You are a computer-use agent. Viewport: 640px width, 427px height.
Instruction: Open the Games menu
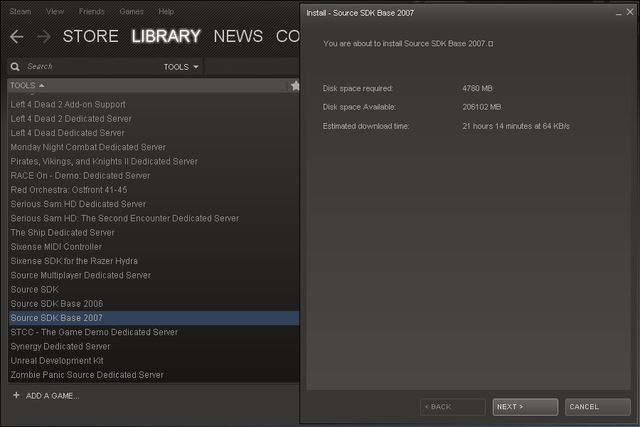[x=131, y=11]
